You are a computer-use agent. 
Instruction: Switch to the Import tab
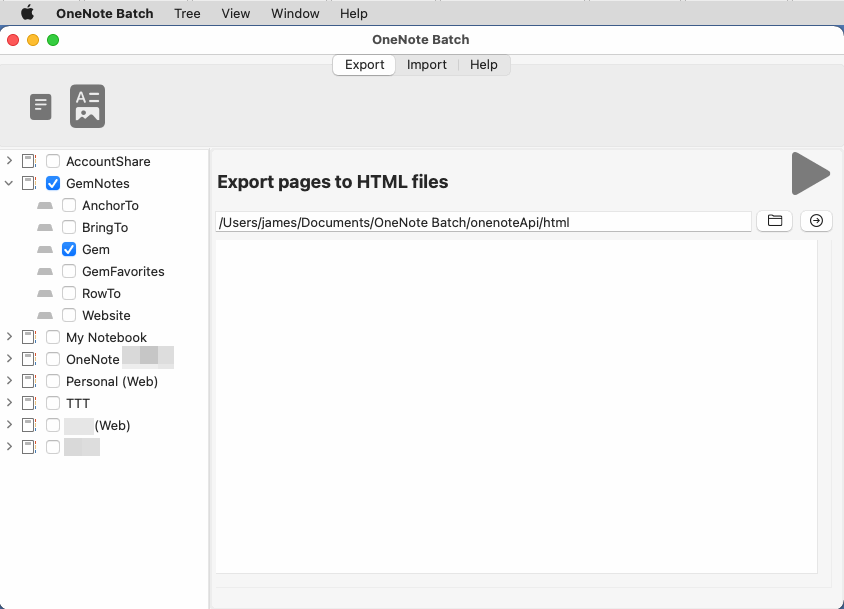(x=426, y=65)
